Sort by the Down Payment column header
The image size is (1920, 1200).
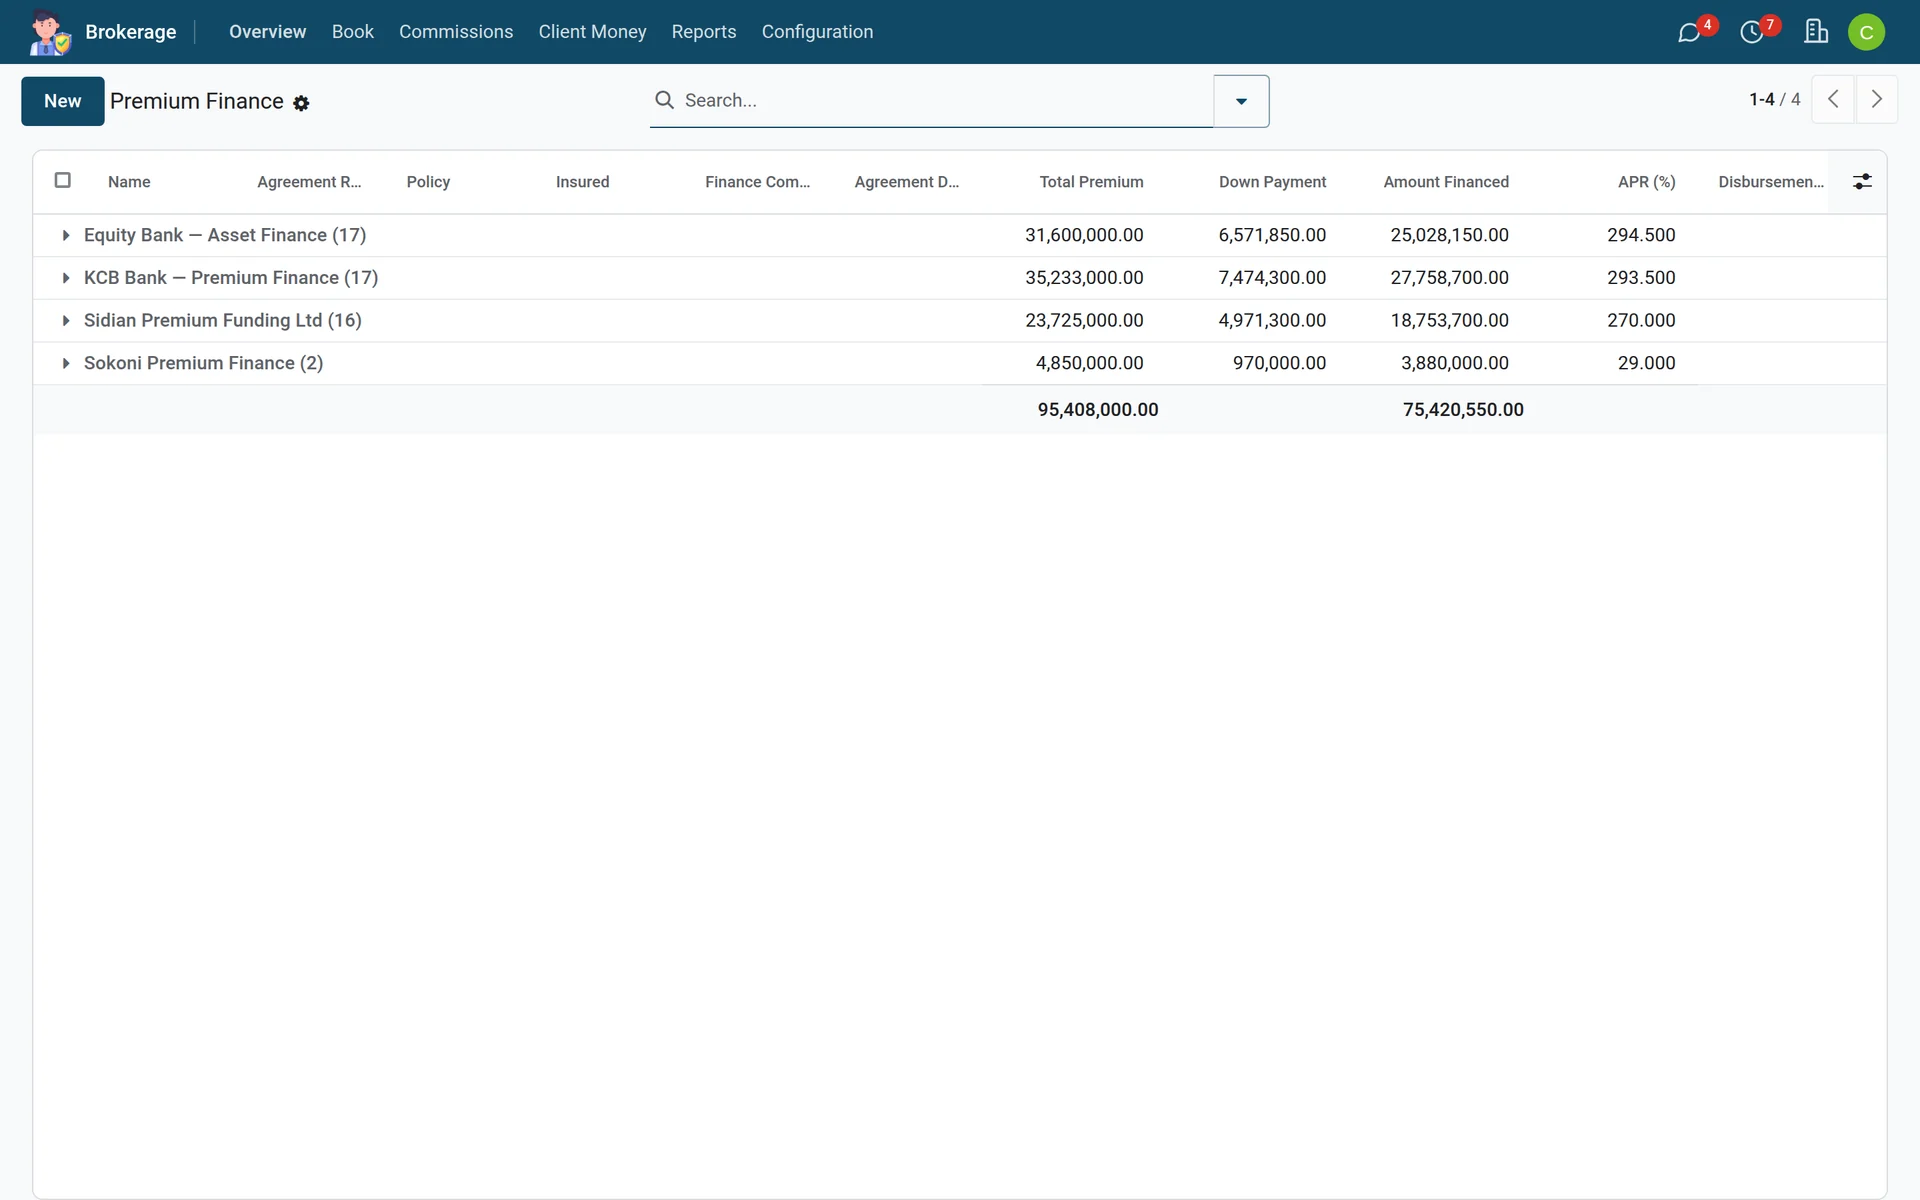point(1272,182)
